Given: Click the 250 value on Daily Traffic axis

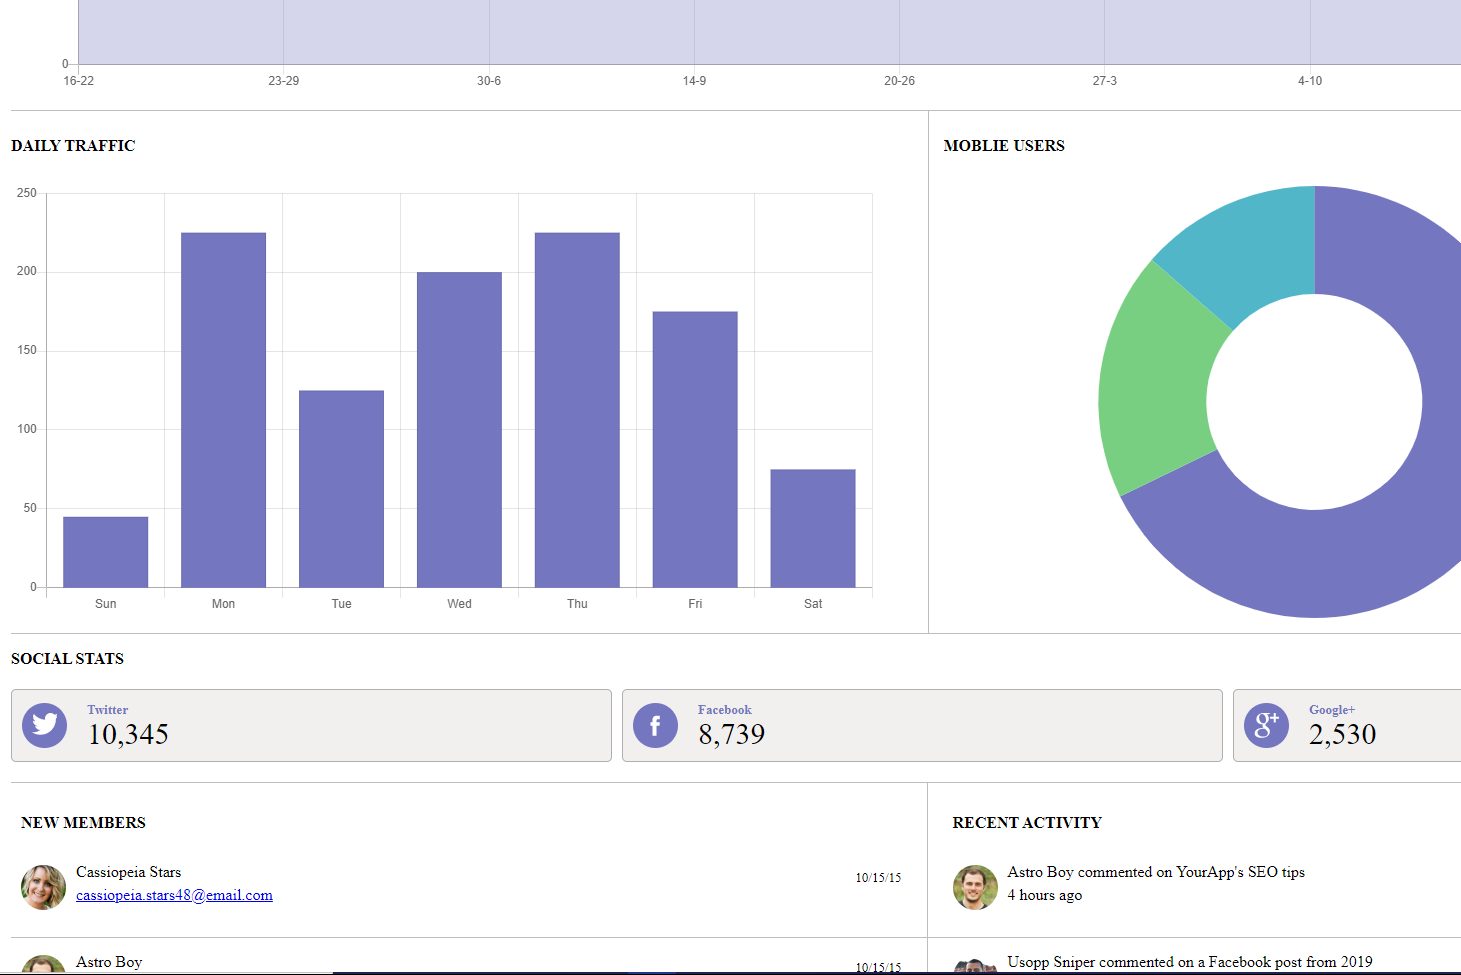Looking at the screenshot, I should click(x=27, y=193).
